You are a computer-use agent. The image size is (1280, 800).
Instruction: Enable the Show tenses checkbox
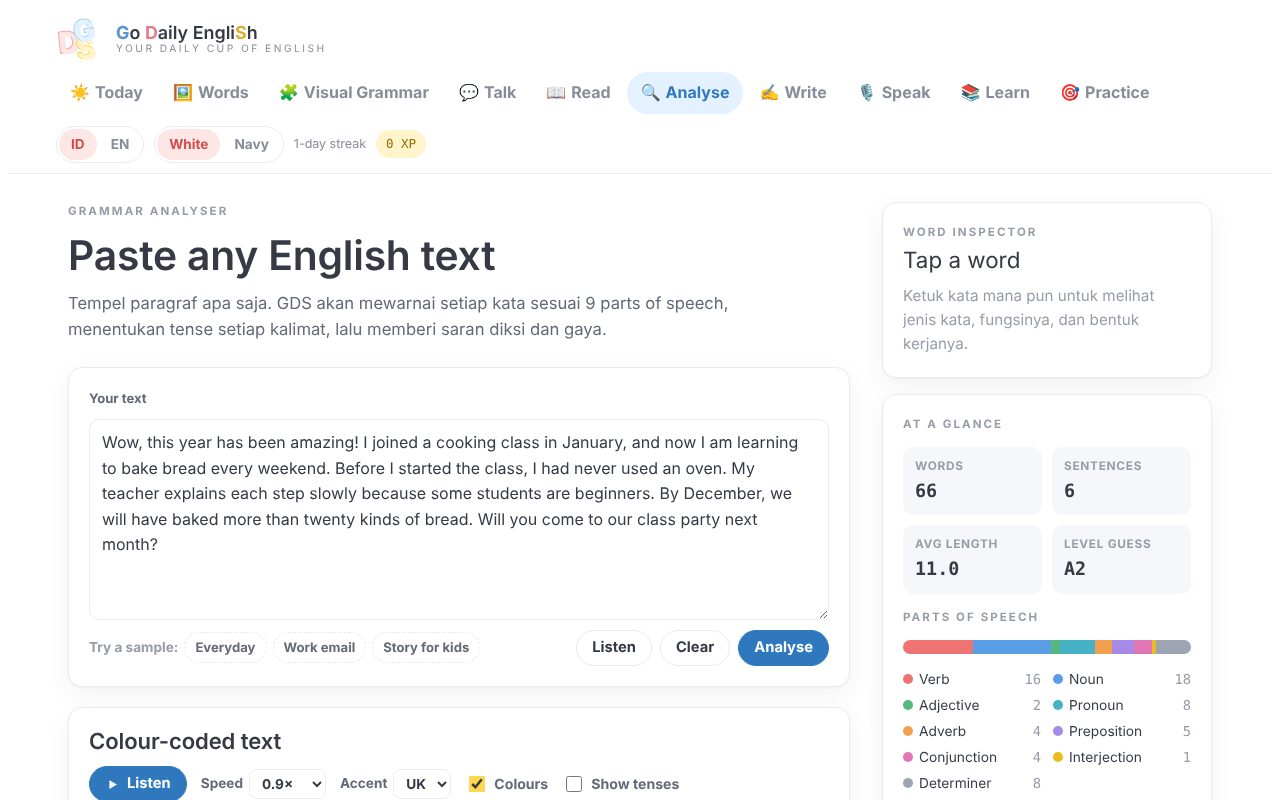click(x=574, y=784)
